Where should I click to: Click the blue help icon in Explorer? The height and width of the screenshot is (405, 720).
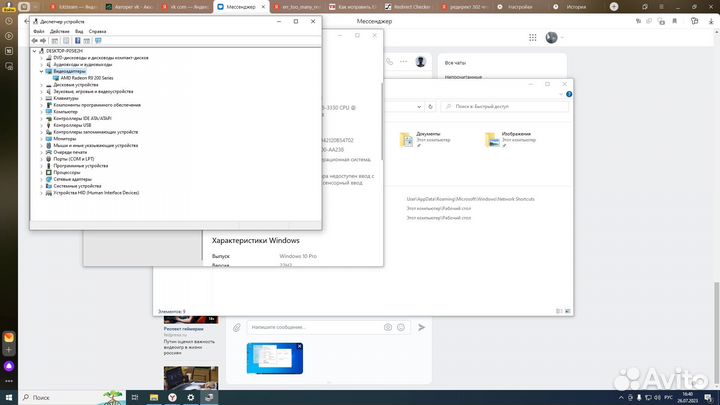(569, 94)
